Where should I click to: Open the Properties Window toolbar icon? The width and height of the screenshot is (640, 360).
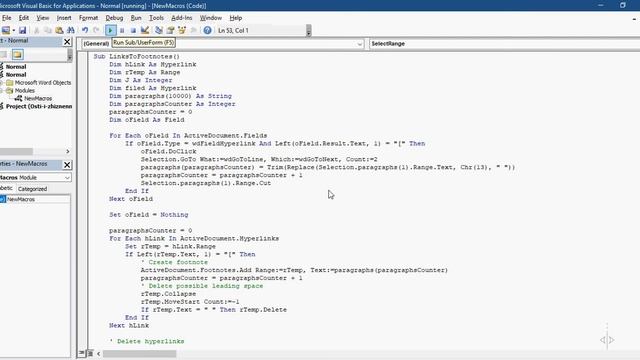pyautogui.click(x=170, y=30)
